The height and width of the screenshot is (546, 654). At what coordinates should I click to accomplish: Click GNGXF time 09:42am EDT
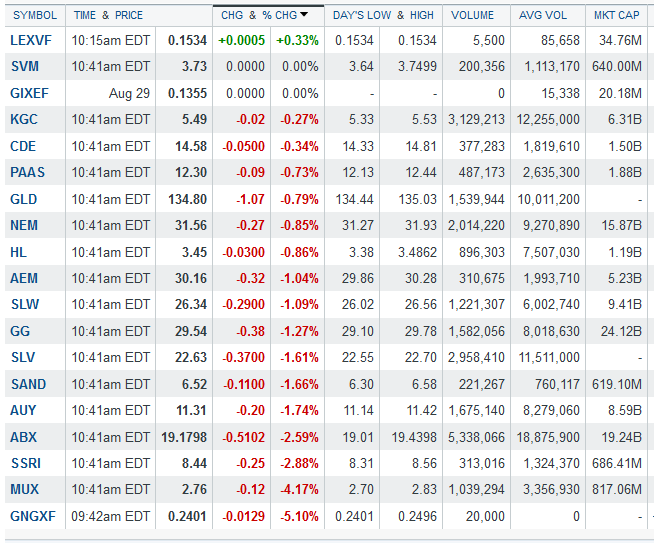pos(111,516)
